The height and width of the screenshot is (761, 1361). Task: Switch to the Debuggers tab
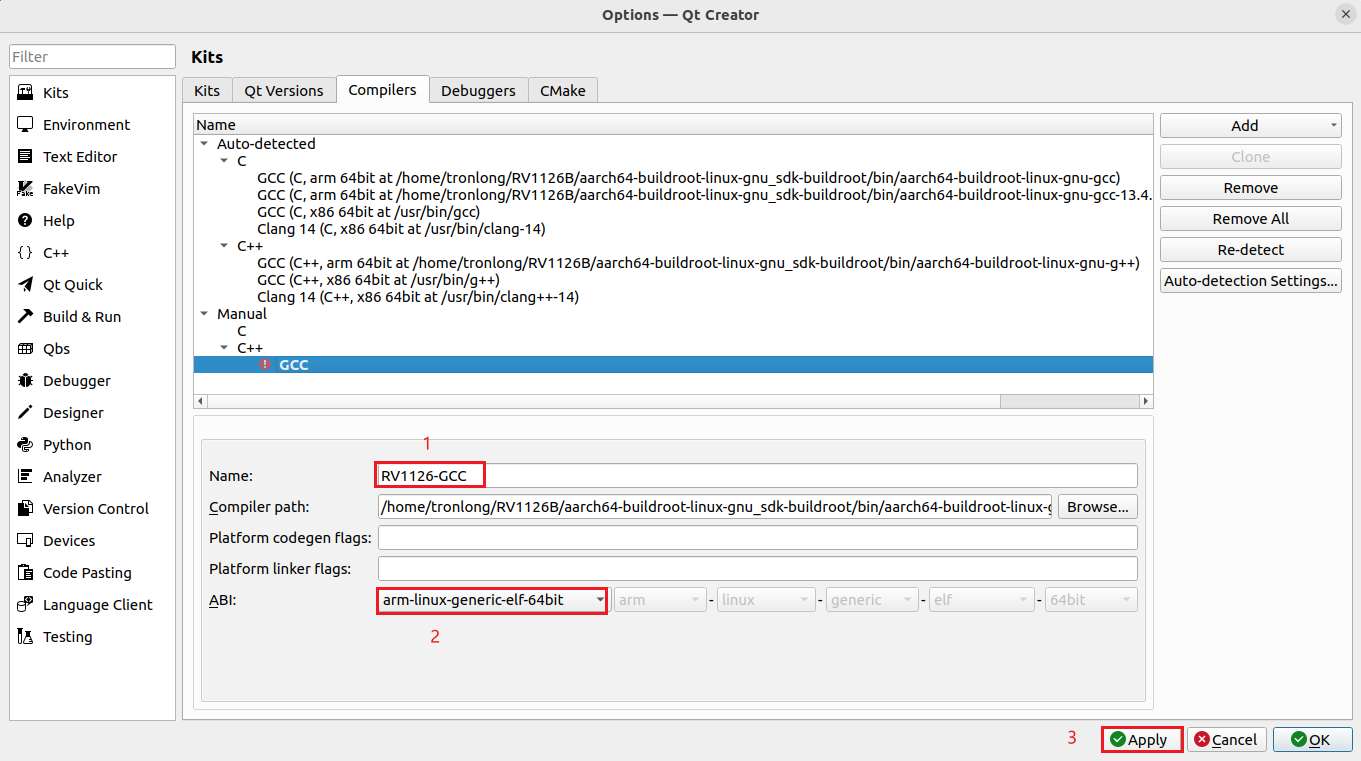[x=478, y=90]
